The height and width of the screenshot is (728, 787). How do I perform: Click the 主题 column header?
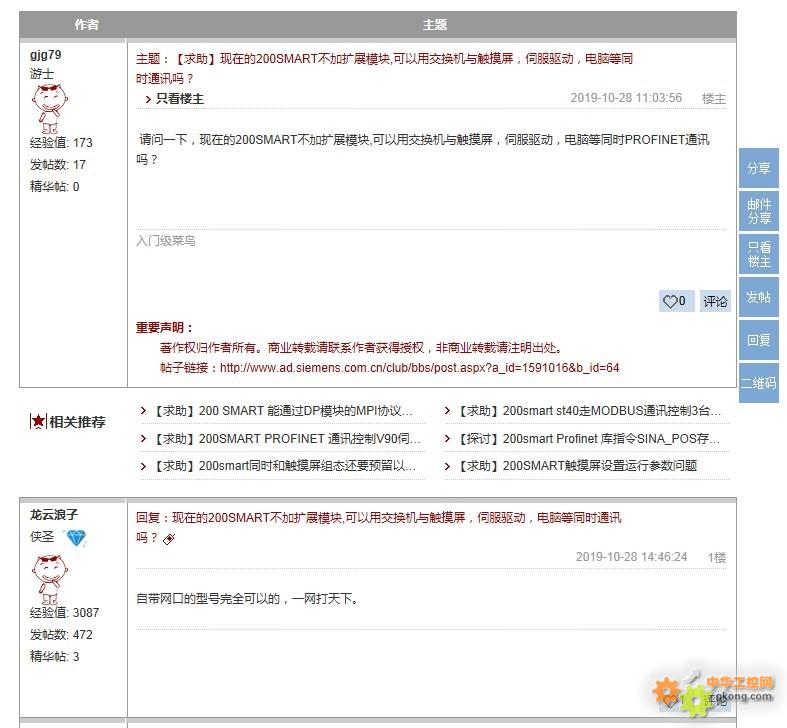[x=435, y=25]
